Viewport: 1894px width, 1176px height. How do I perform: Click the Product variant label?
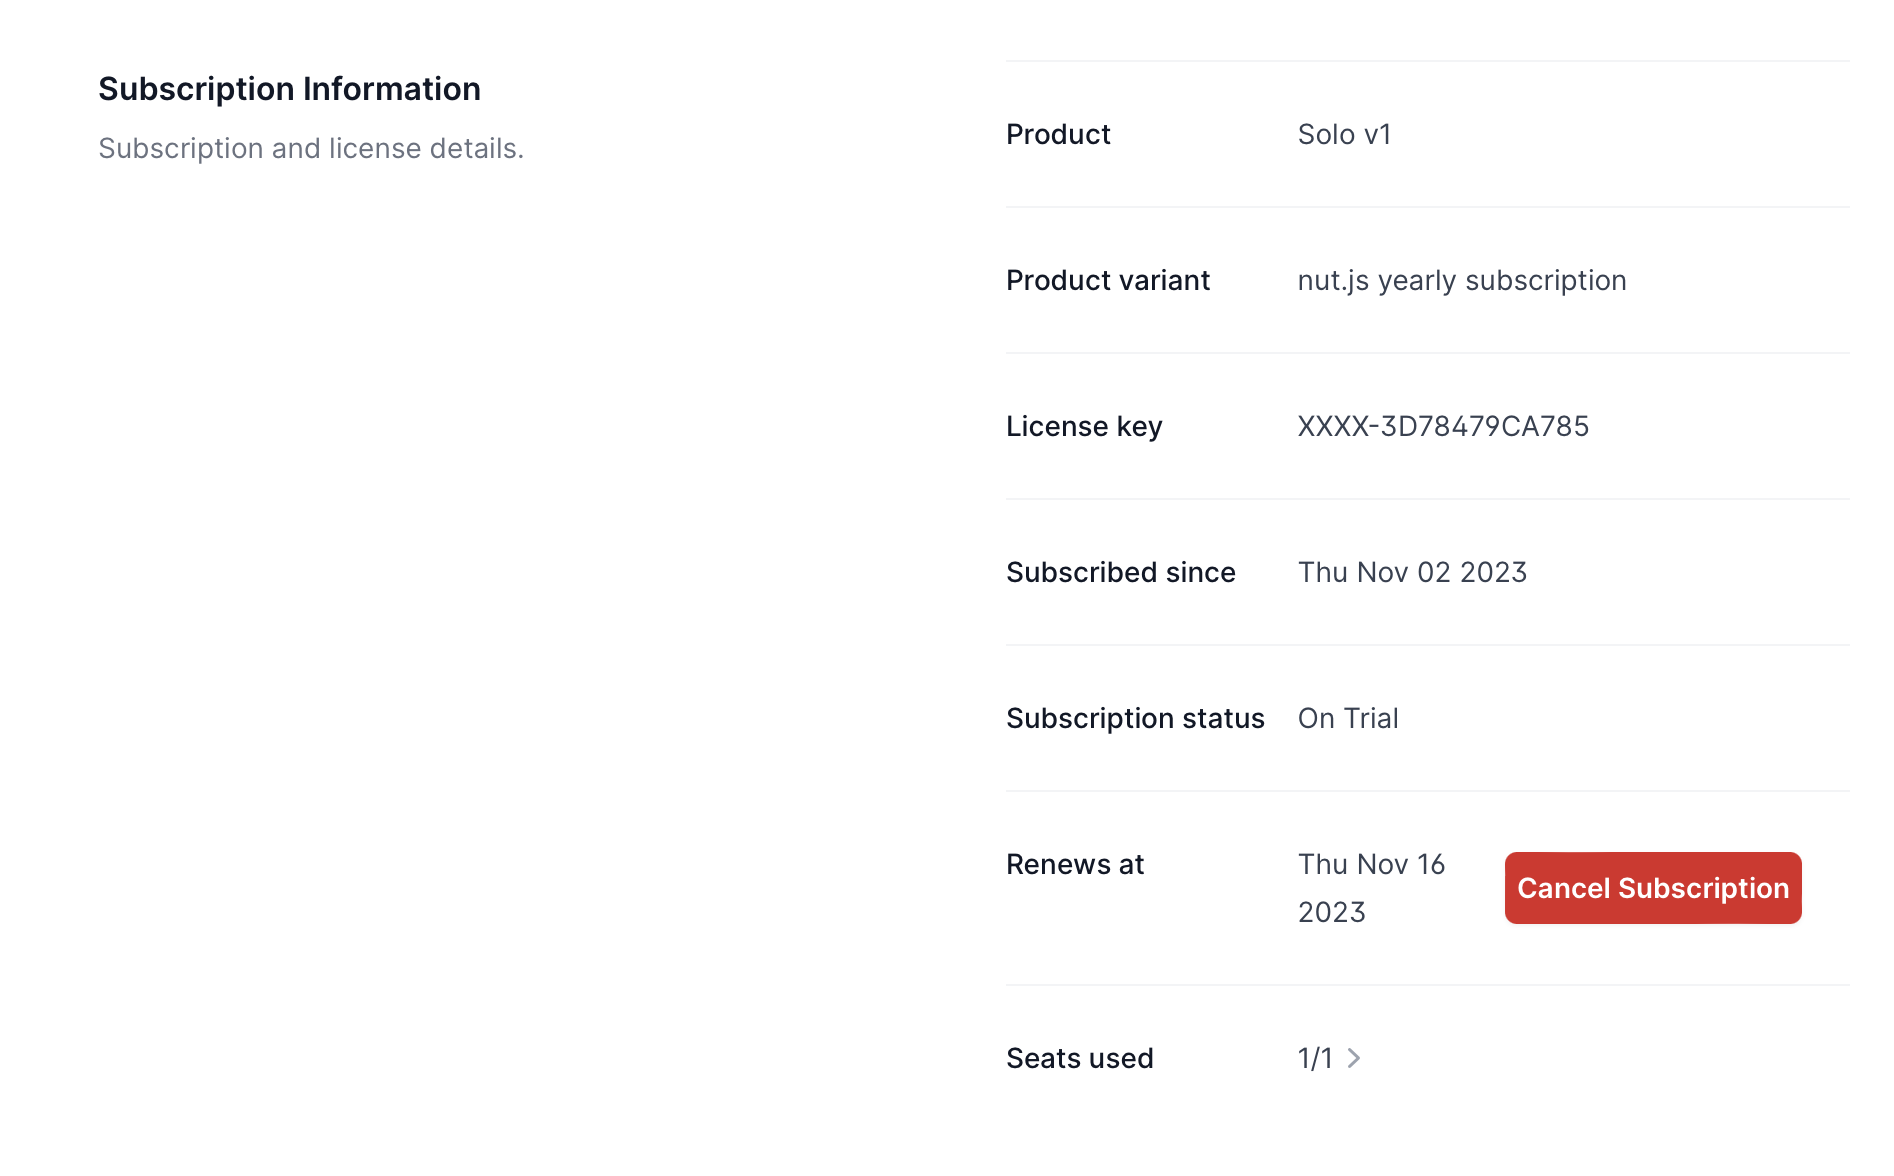click(1108, 280)
